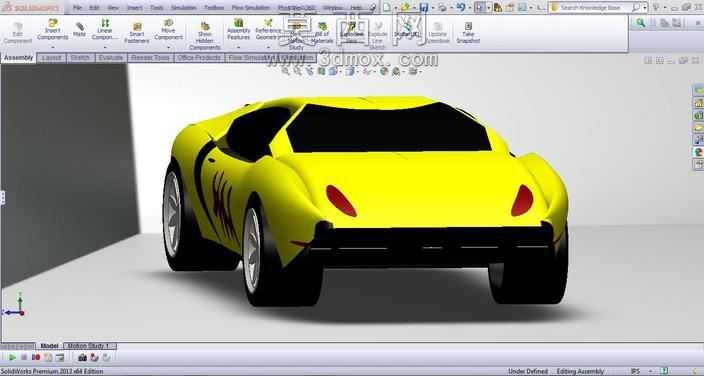Image resolution: width=704 pixels, height=376 pixels.
Task: Click the camera icon in bottom toolbar
Action: [x=82, y=358]
